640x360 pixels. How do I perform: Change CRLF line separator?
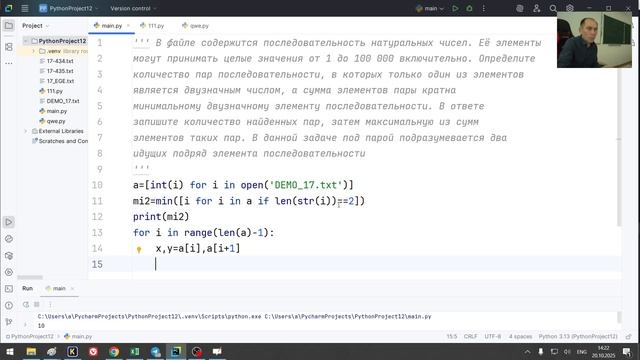pos(470,336)
